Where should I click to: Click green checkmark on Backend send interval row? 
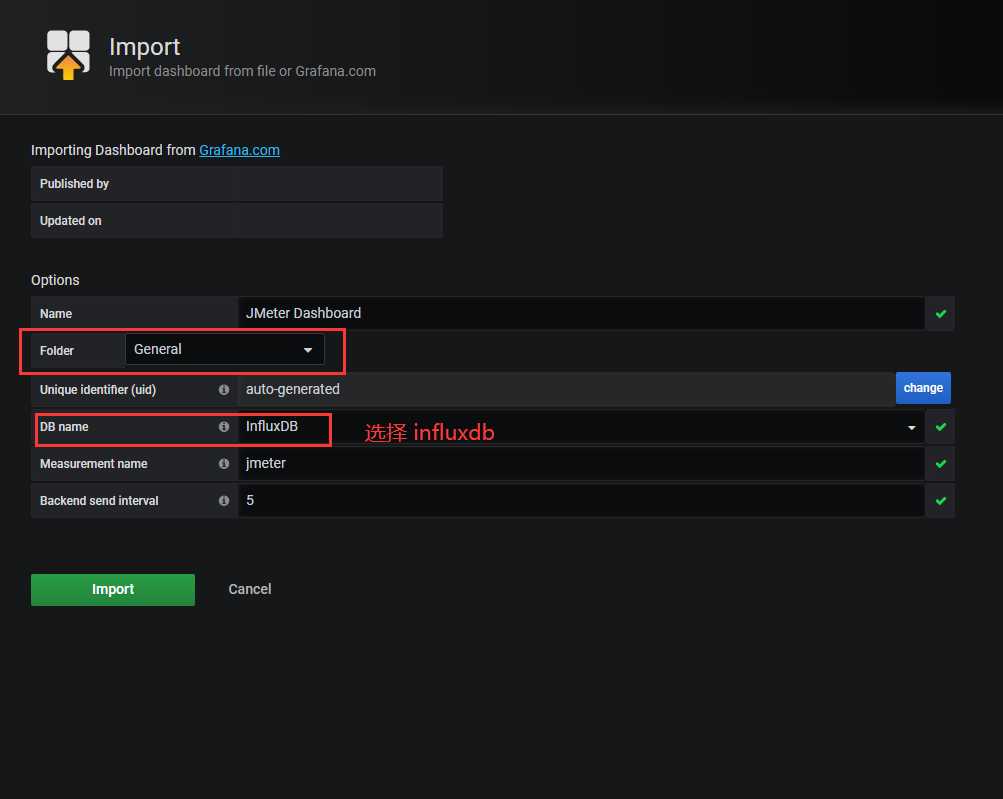coord(940,501)
